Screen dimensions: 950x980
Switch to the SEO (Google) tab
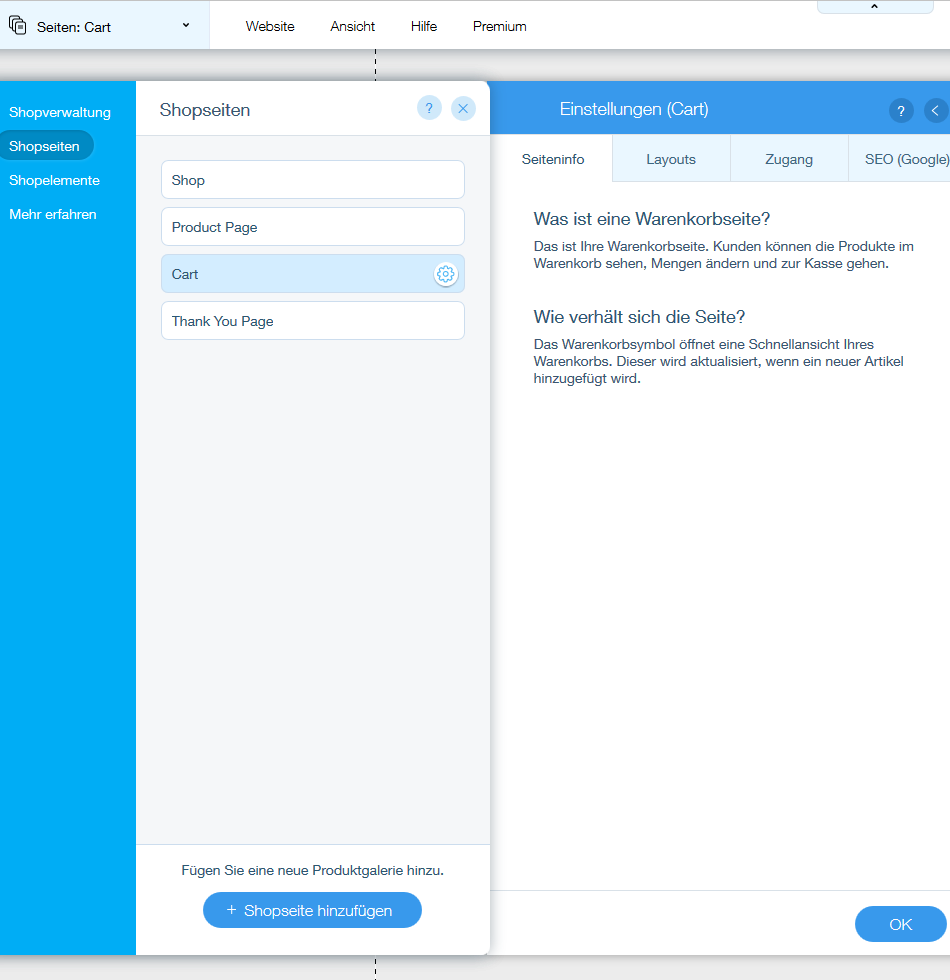905,159
